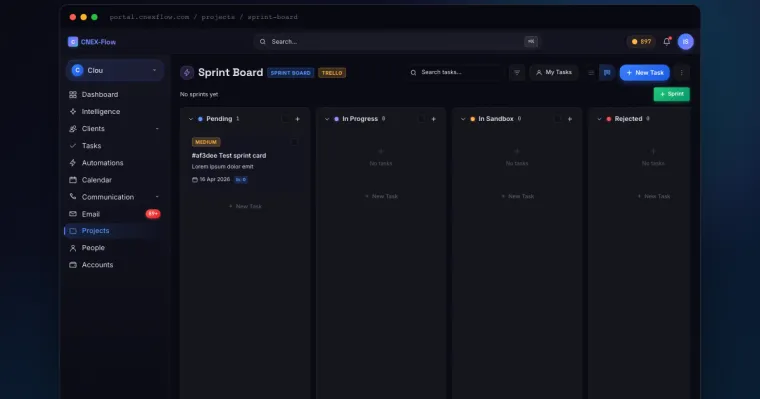Click the green Sprint button
Screen dimensions: 760x399
coord(672,94)
